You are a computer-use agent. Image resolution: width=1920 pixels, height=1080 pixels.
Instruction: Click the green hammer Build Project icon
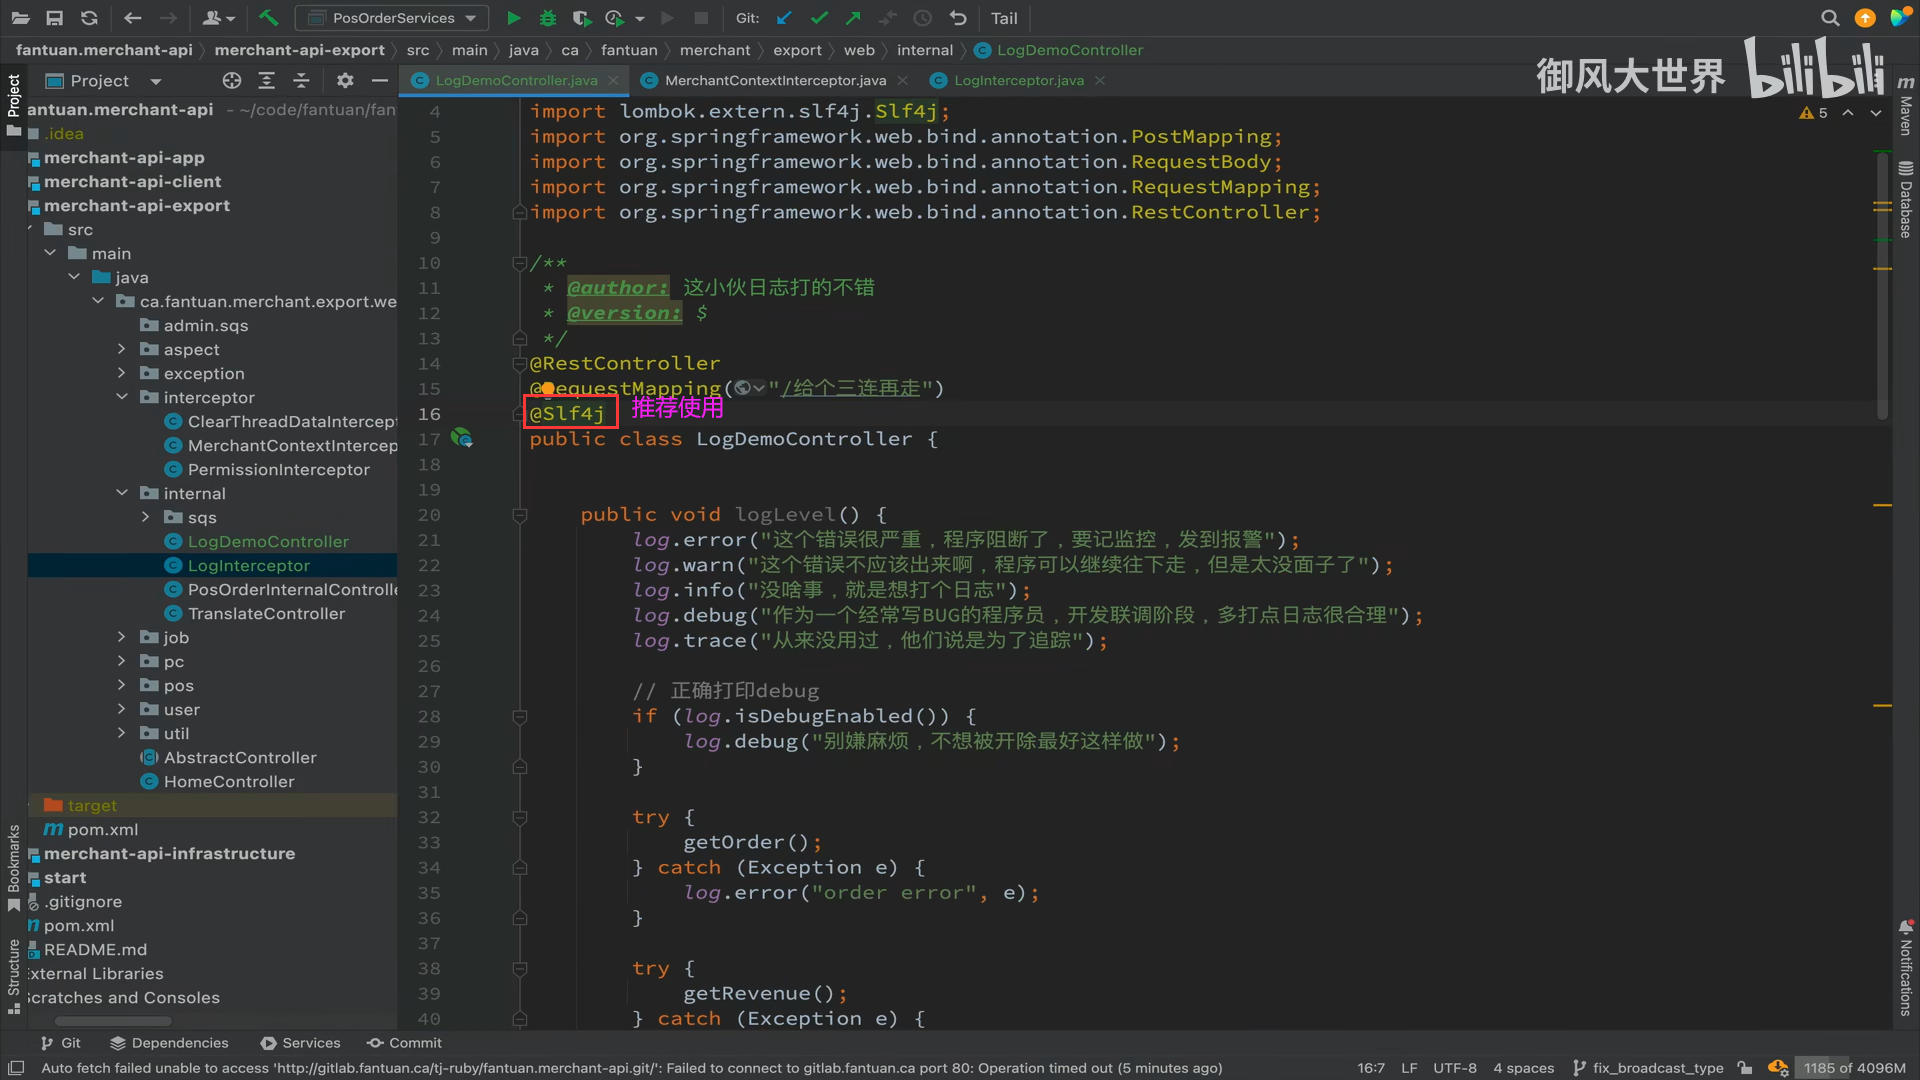pos(268,18)
